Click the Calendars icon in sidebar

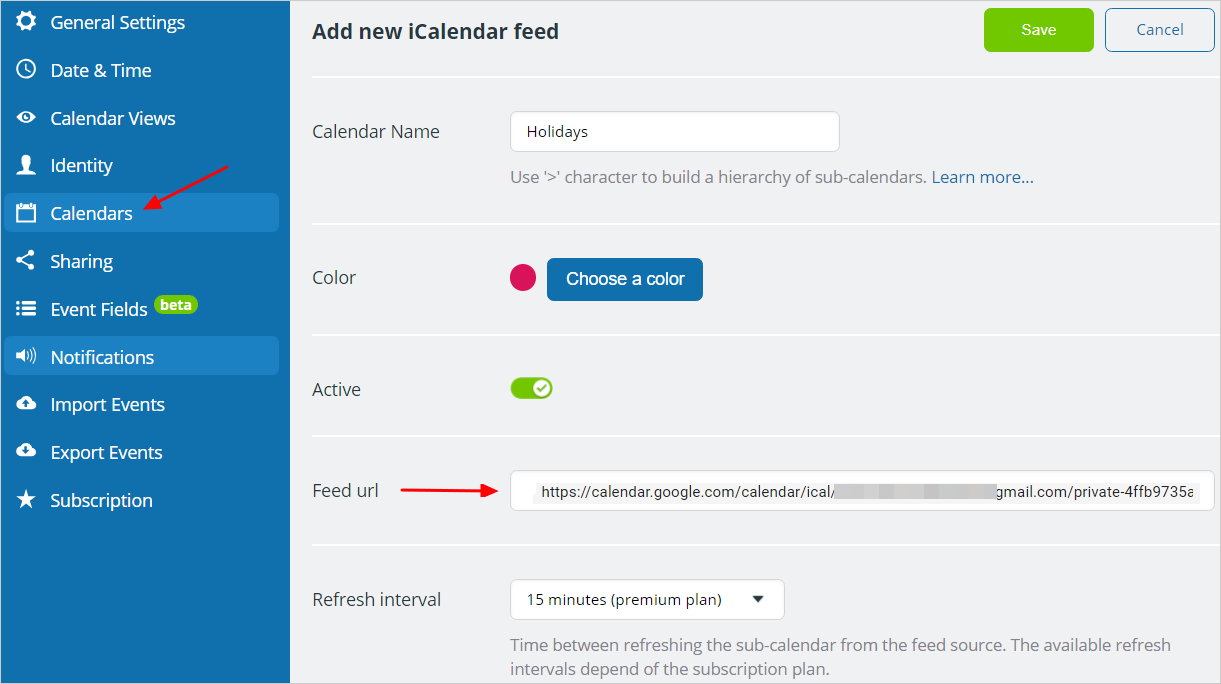26,213
